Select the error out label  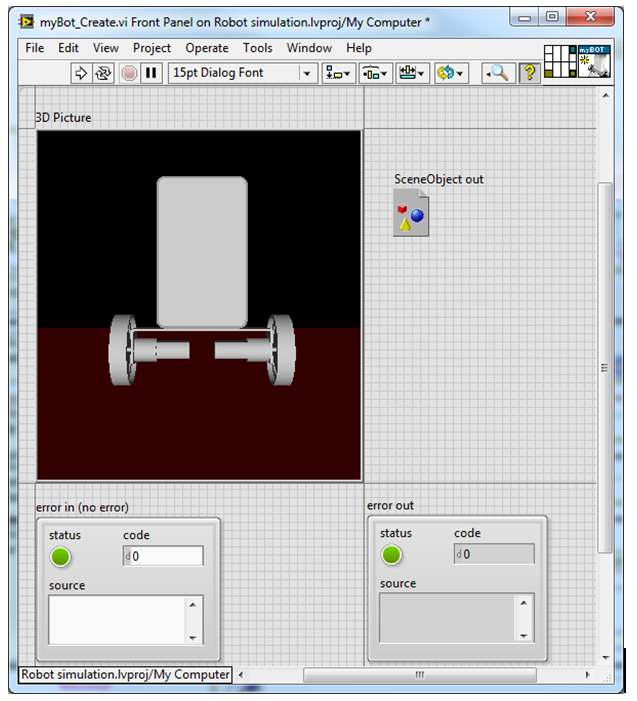(x=390, y=506)
